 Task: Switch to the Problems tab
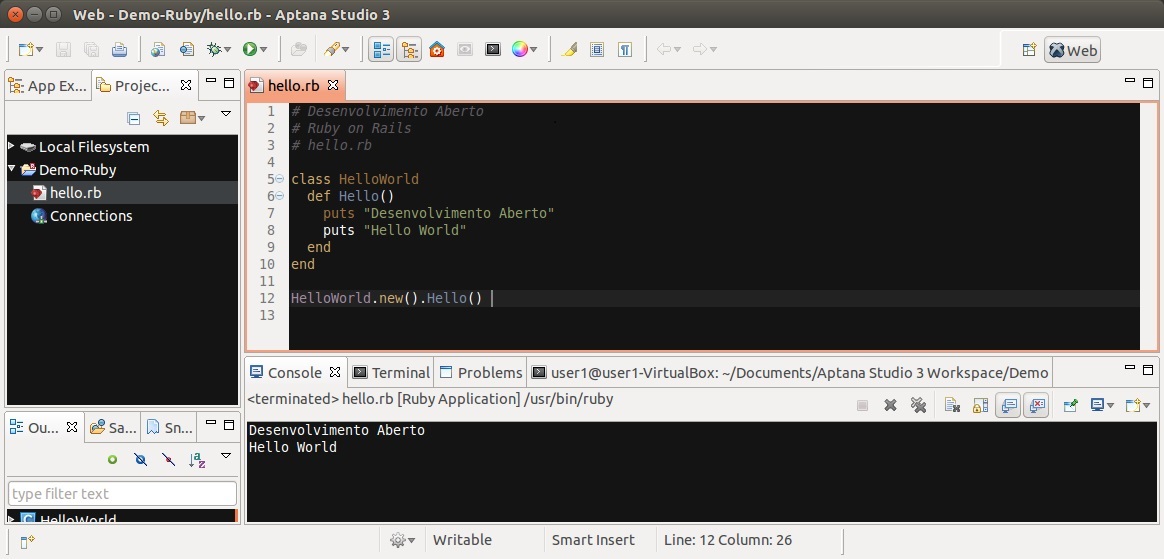(480, 372)
